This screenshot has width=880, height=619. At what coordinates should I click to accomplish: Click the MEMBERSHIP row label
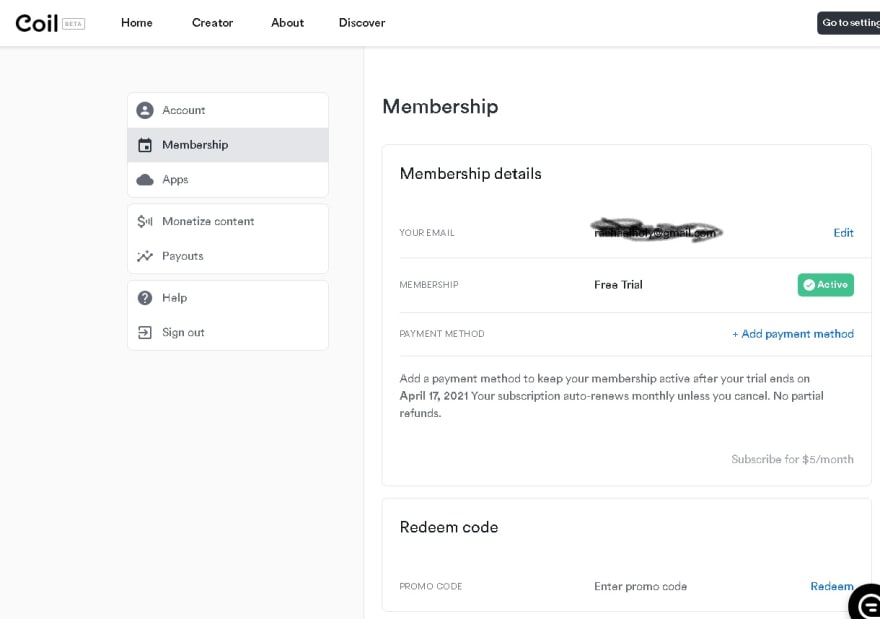tap(429, 285)
